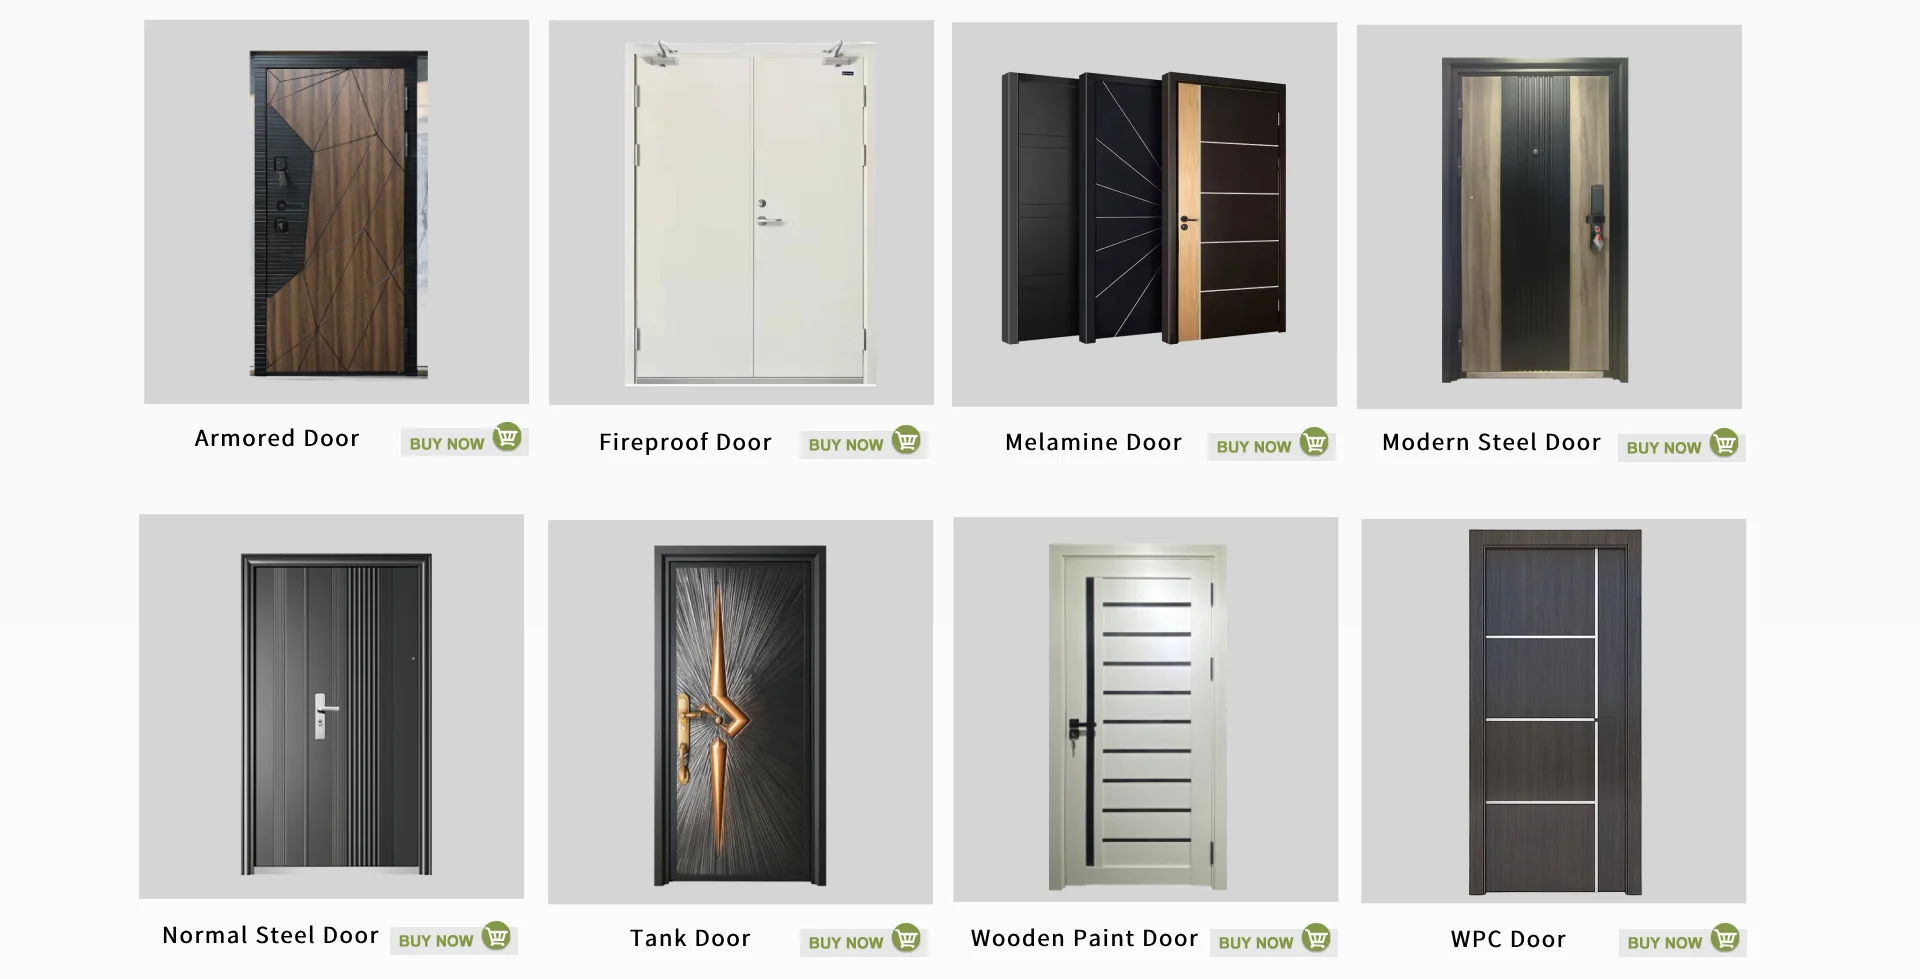Select the Modern Steel Door thumbnail
This screenshot has width=1920, height=979.
(x=1549, y=217)
